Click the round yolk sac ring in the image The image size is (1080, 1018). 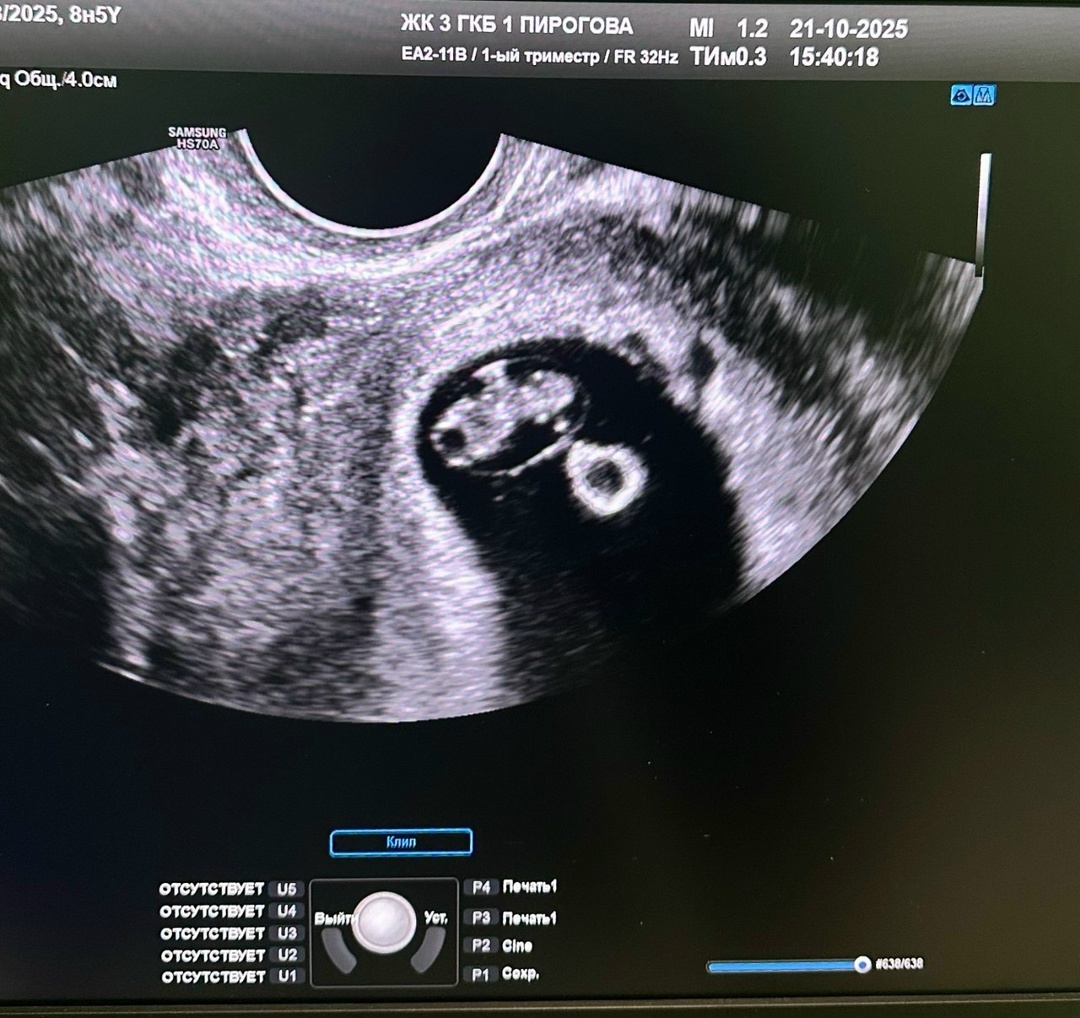click(605, 479)
